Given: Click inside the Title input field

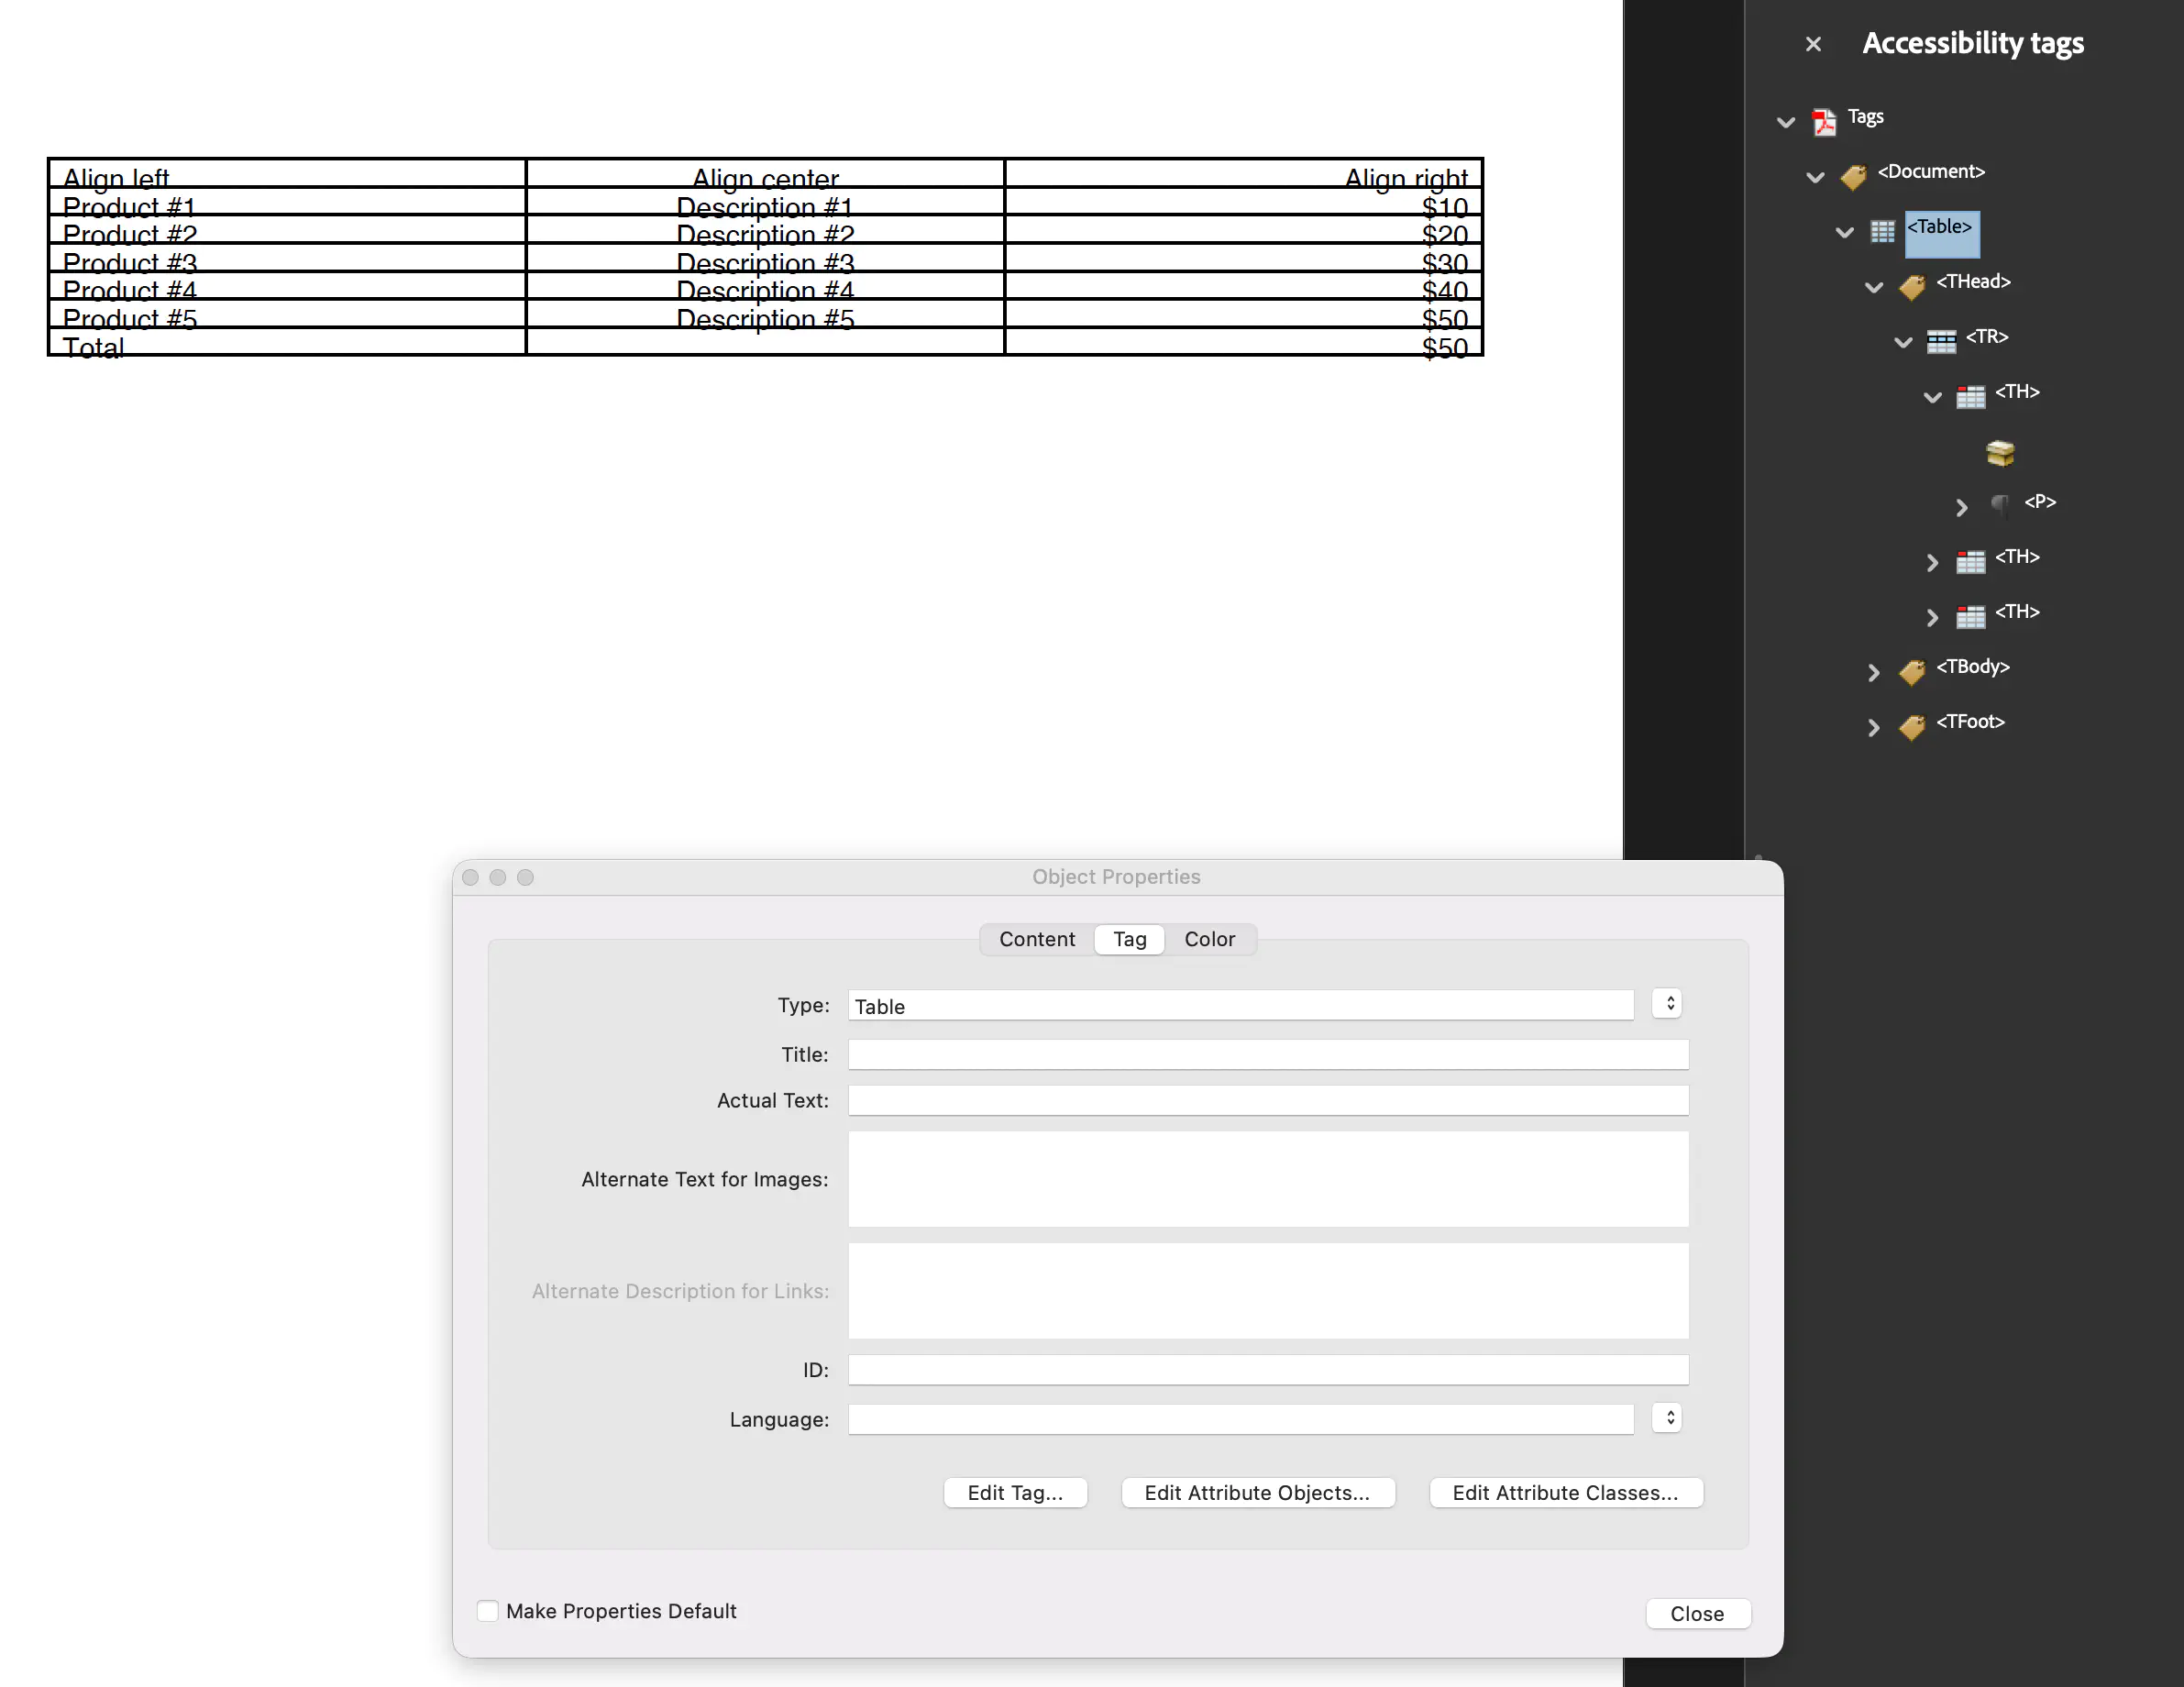Looking at the screenshot, I should click(1267, 1054).
